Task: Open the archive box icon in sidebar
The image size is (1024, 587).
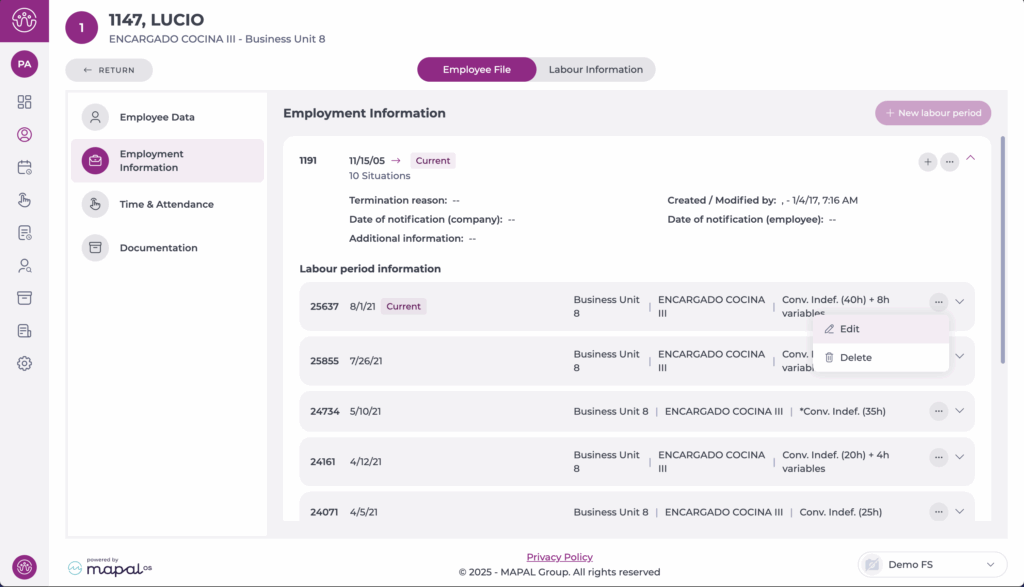Action: (24, 298)
